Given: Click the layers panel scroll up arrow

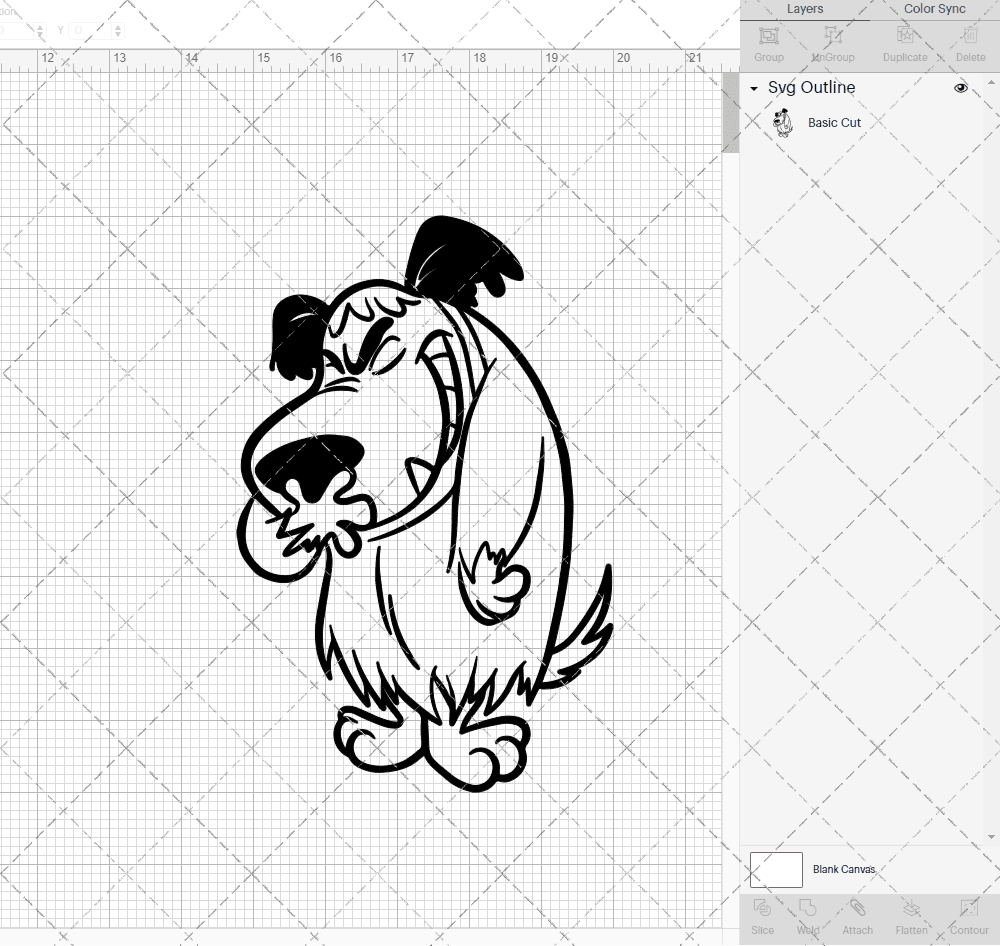Looking at the screenshot, I should (x=991, y=83).
